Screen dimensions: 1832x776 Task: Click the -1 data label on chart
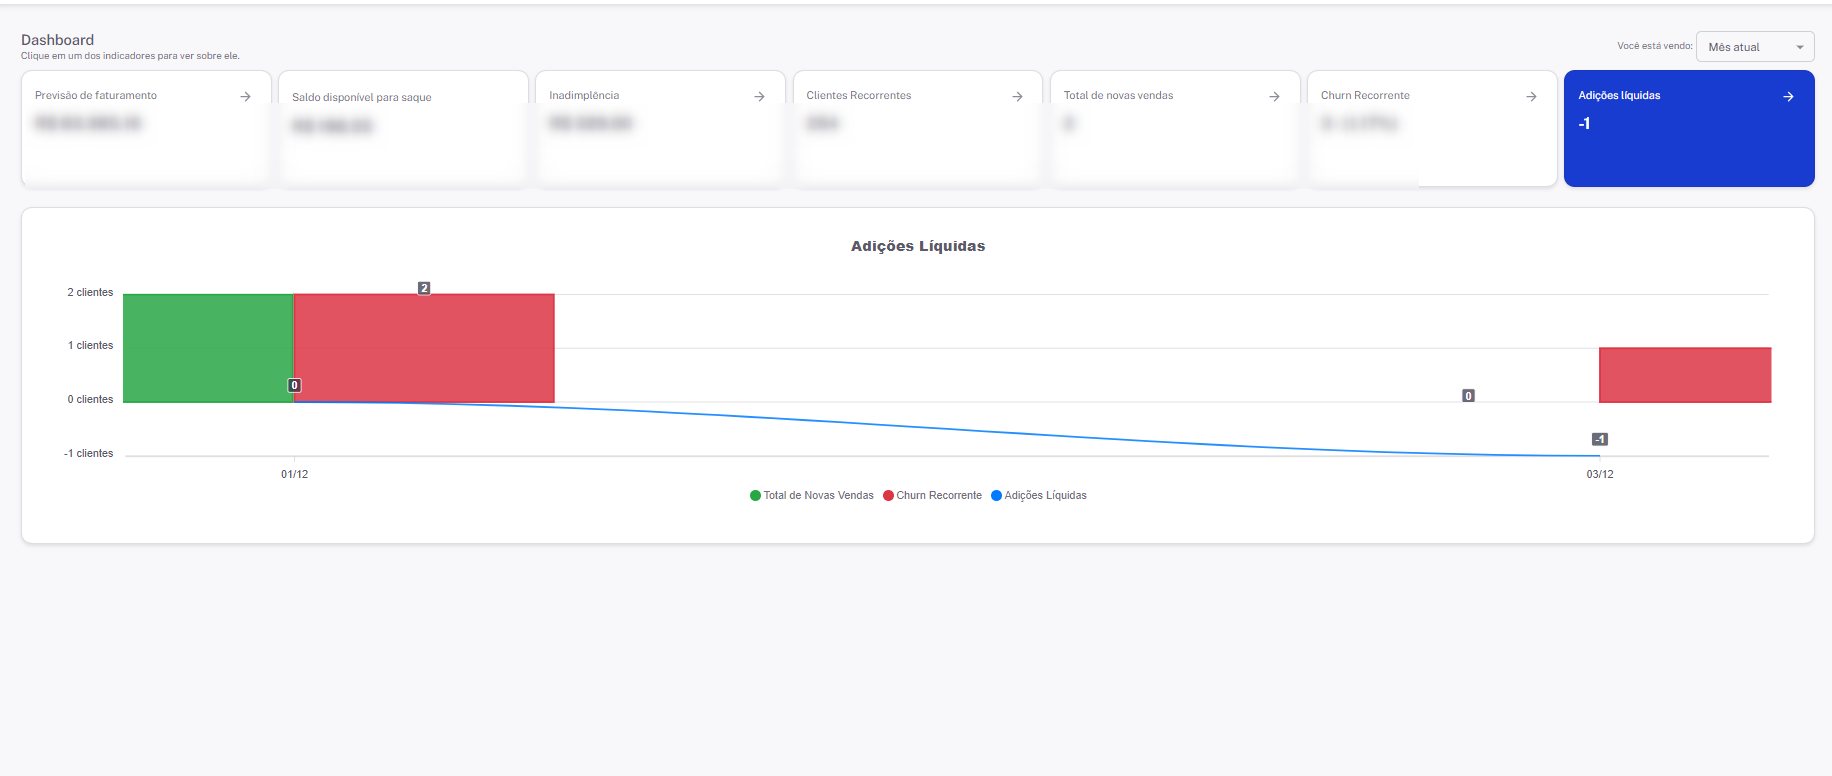(1599, 440)
